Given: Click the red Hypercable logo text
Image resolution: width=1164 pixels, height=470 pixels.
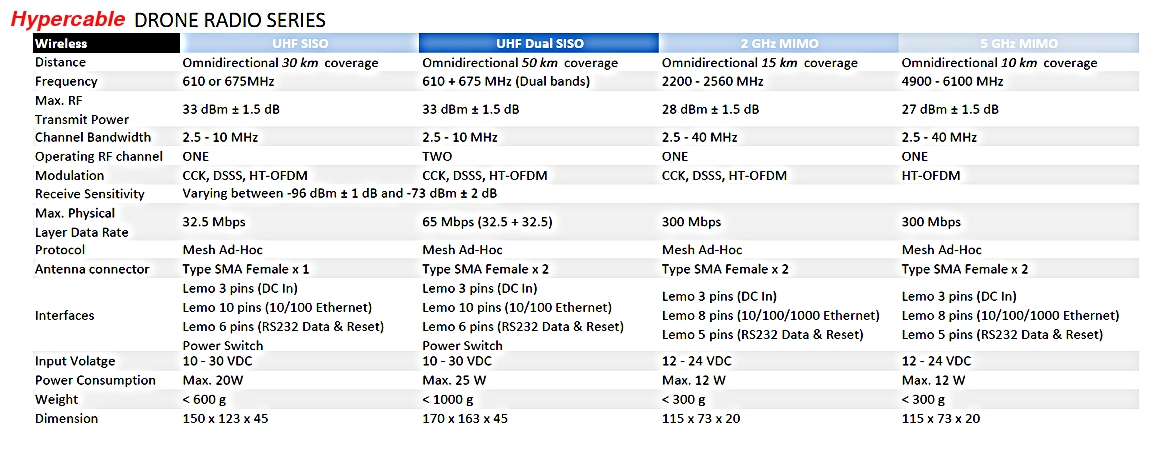Looking at the screenshot, I should pyautogui.click(x=68, y=19).
